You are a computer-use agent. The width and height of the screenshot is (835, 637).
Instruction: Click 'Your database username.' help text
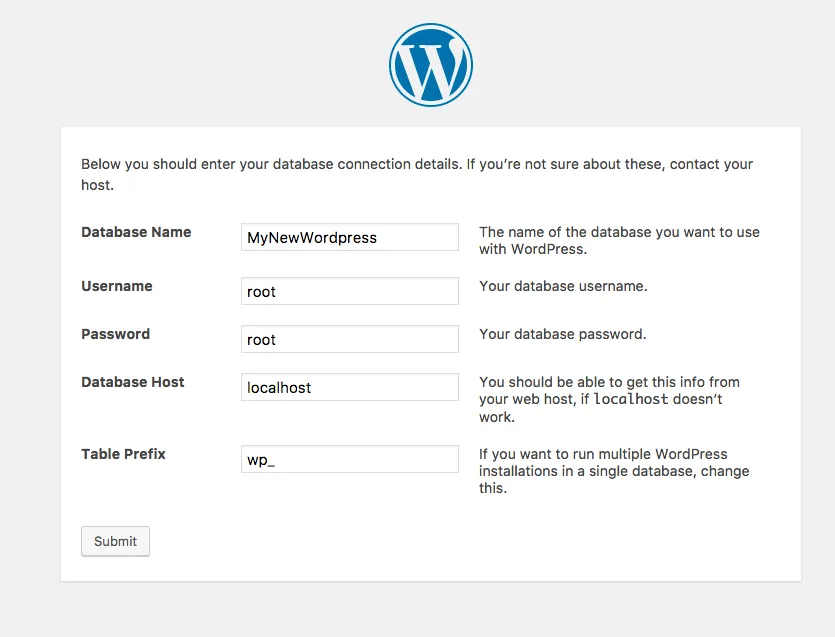click(563, 286)
